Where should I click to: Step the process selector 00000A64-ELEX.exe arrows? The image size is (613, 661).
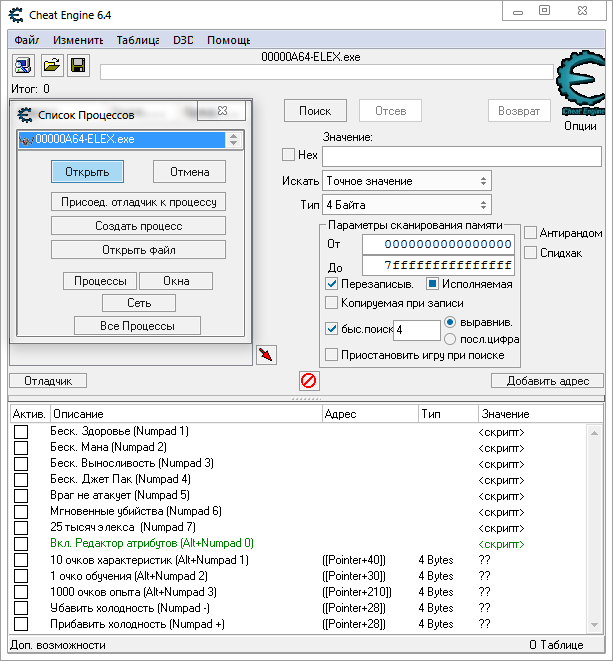coord(234,140)
